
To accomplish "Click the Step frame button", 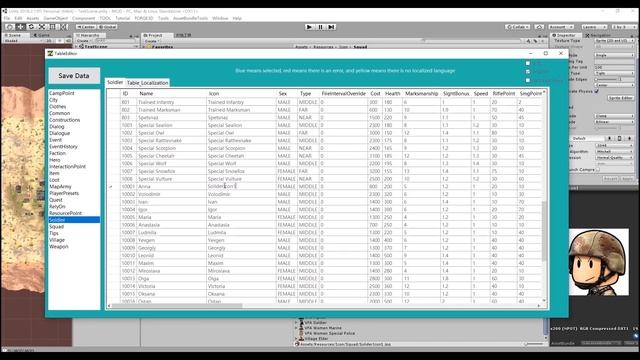I will coord(331,27).
